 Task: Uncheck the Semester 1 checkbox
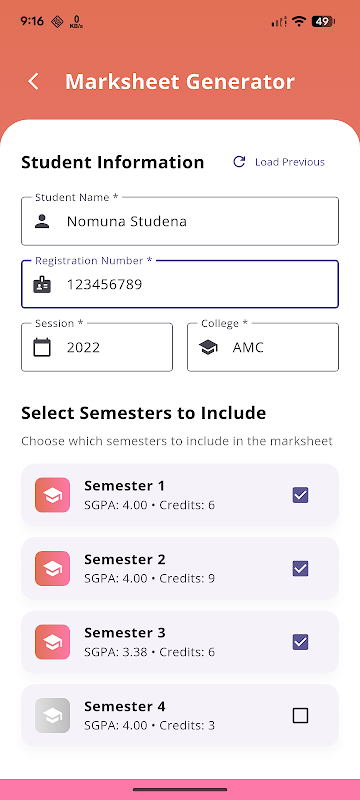point(300,495)
